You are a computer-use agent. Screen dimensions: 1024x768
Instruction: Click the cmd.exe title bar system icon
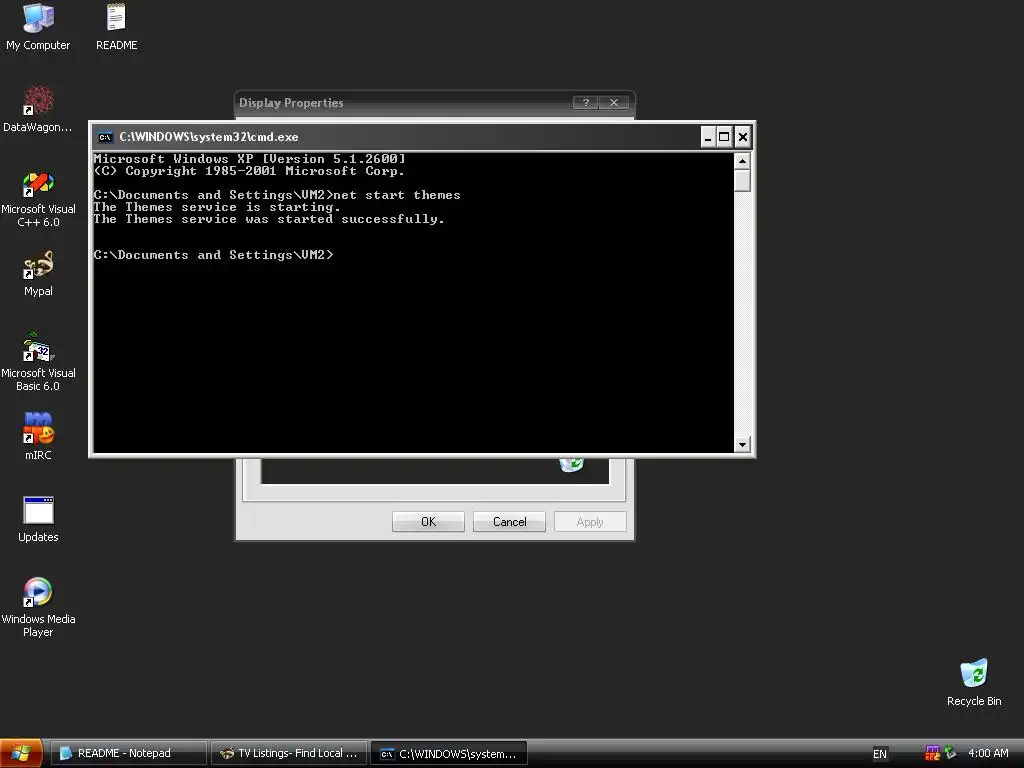click(x=105, y=137)
